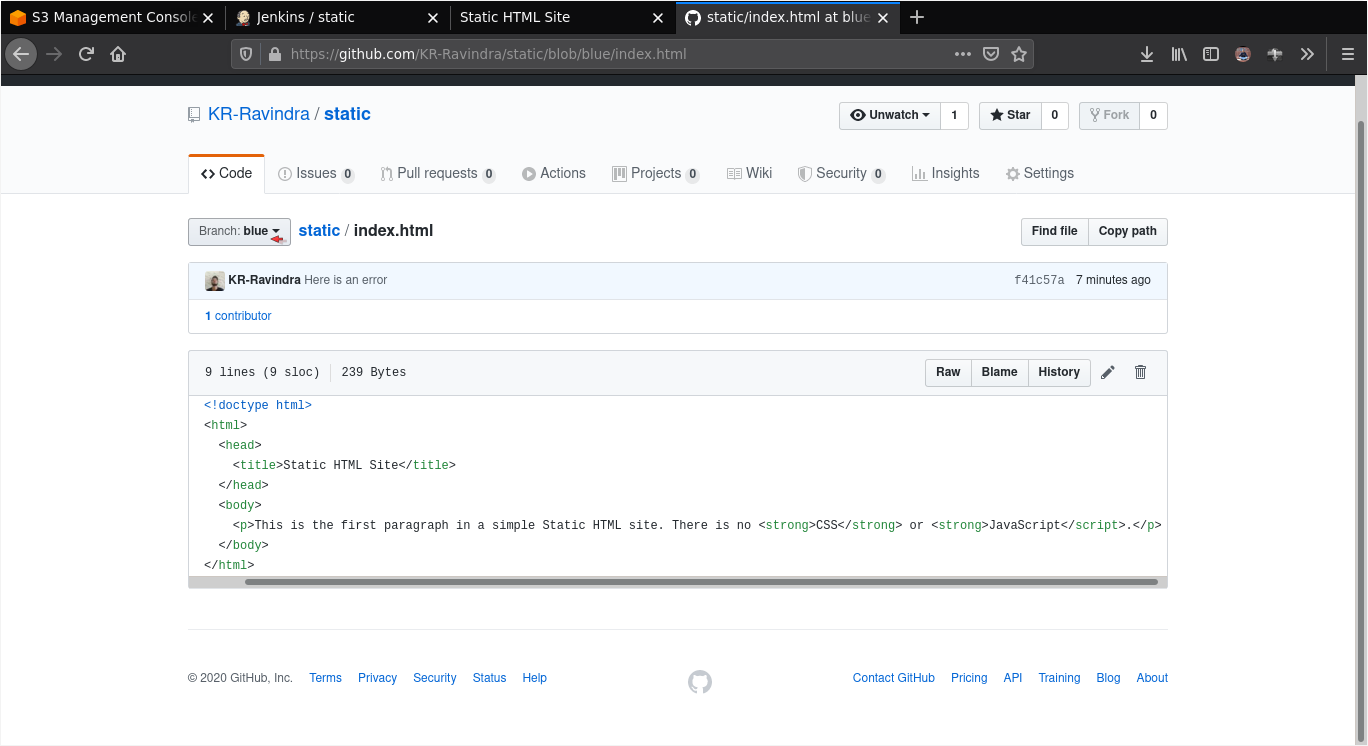
Task: Open commit f41c57a
Action: (x=1039, y=280)
